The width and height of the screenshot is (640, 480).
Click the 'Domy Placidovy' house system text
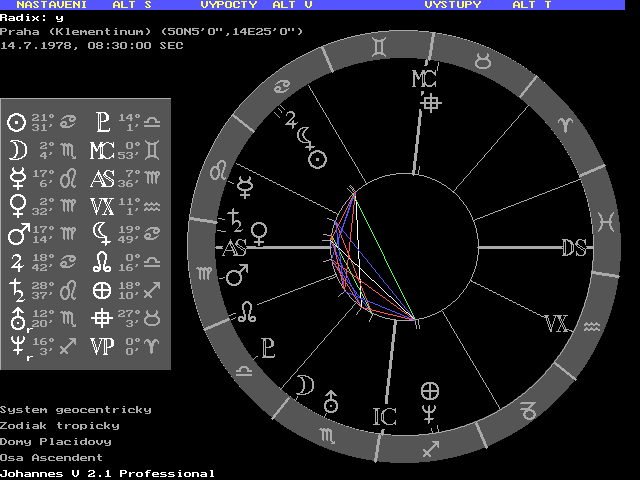[56, 441]
